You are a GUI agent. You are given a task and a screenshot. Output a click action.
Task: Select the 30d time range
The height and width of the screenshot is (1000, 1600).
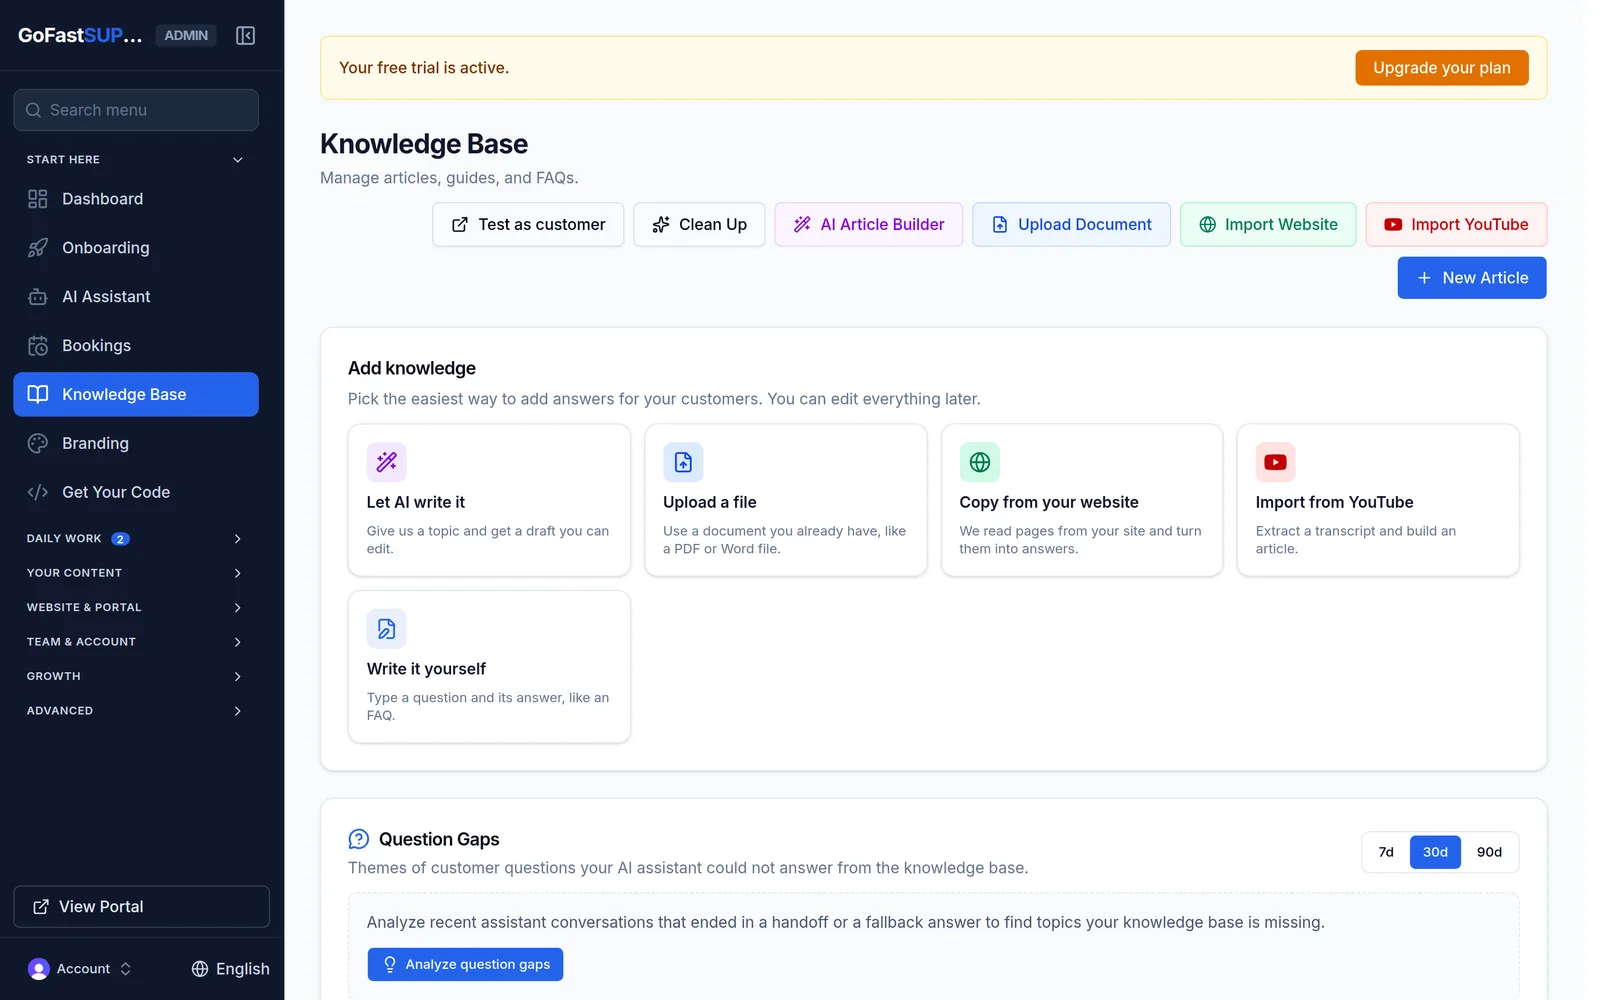[1435, 852]
